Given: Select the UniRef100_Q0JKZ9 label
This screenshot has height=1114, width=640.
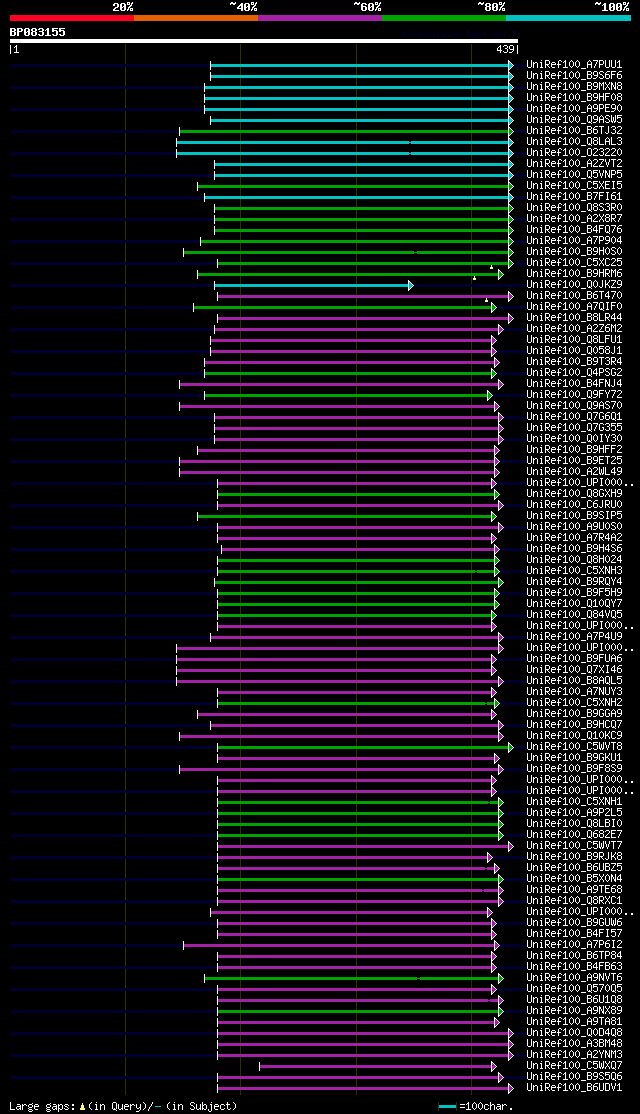Looking at the screenshot, I should click(575, 285).
